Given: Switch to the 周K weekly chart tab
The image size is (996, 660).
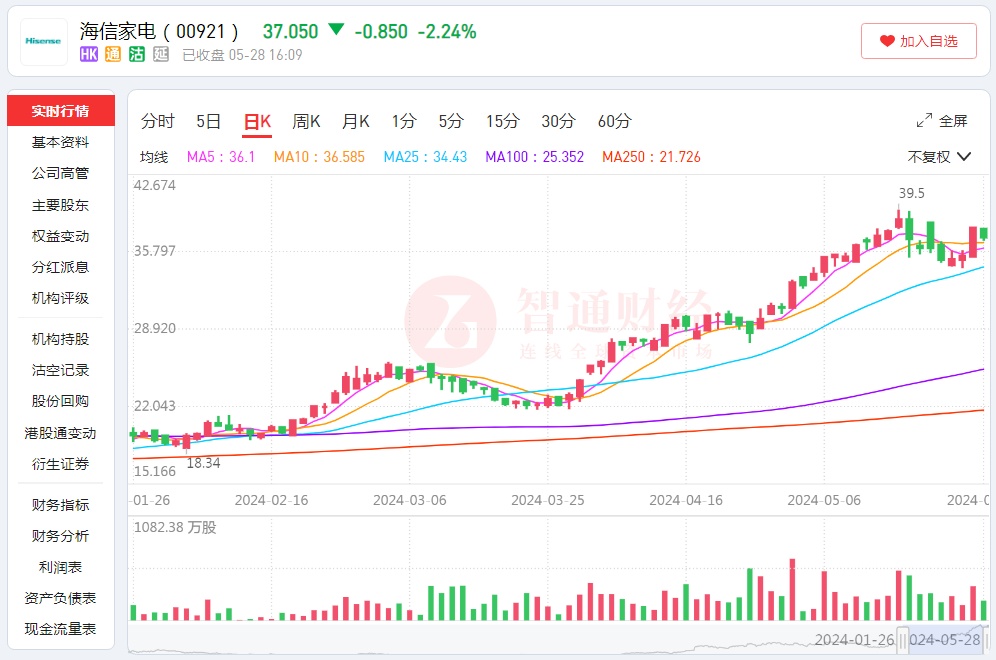Looking at the screenshot, I should pos(306,122).
